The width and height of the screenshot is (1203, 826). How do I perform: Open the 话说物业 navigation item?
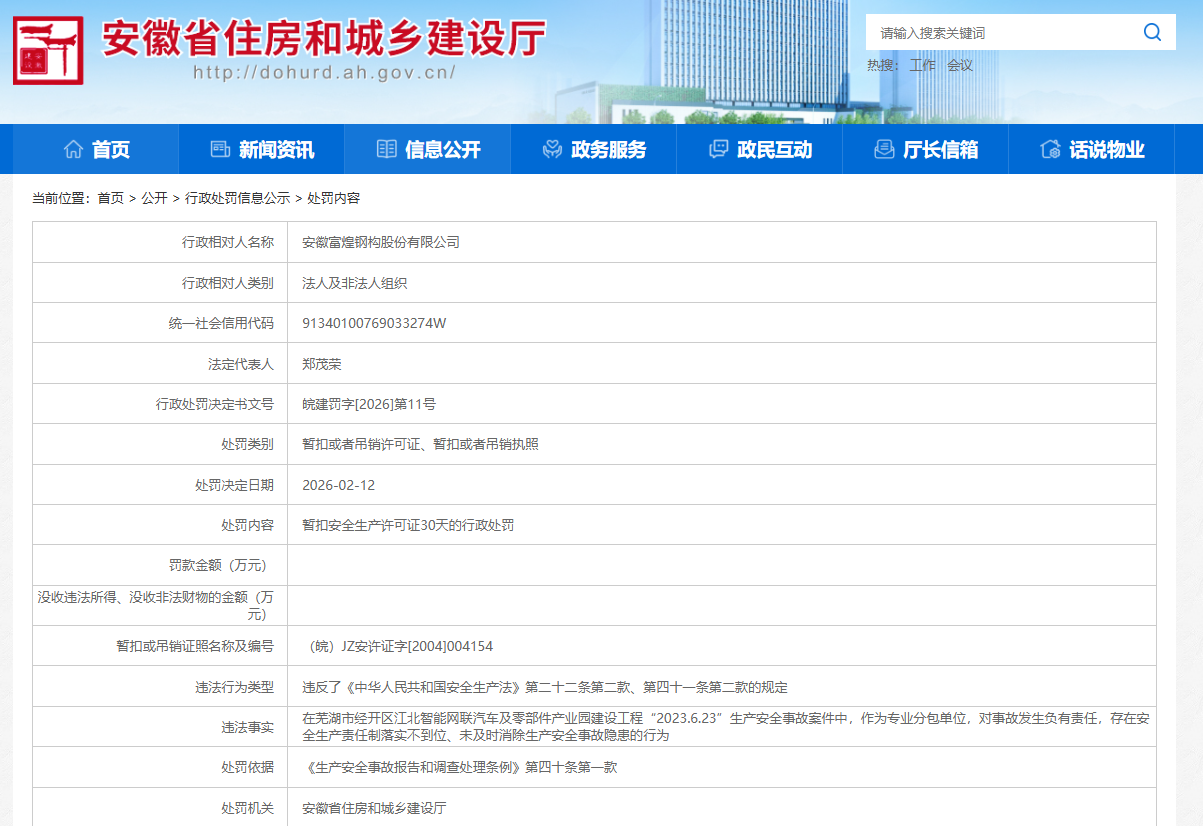coord(1106,150)
